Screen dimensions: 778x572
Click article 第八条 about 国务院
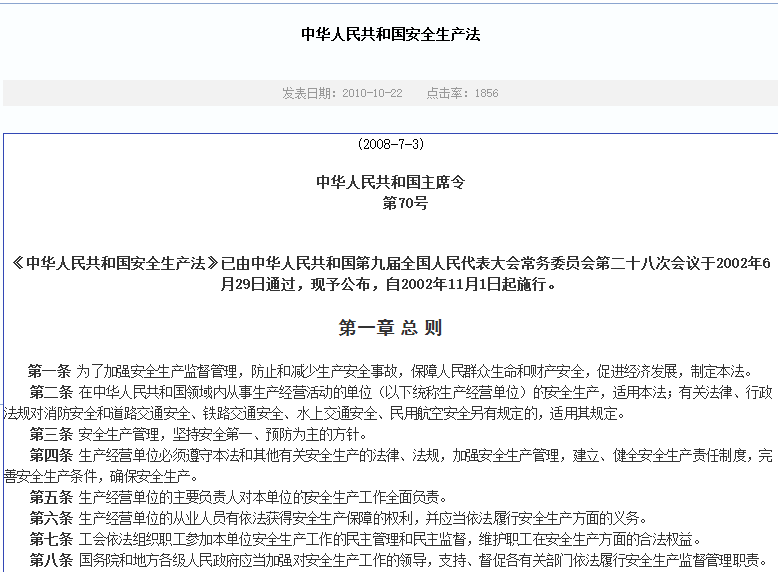(x=399, y=561)
